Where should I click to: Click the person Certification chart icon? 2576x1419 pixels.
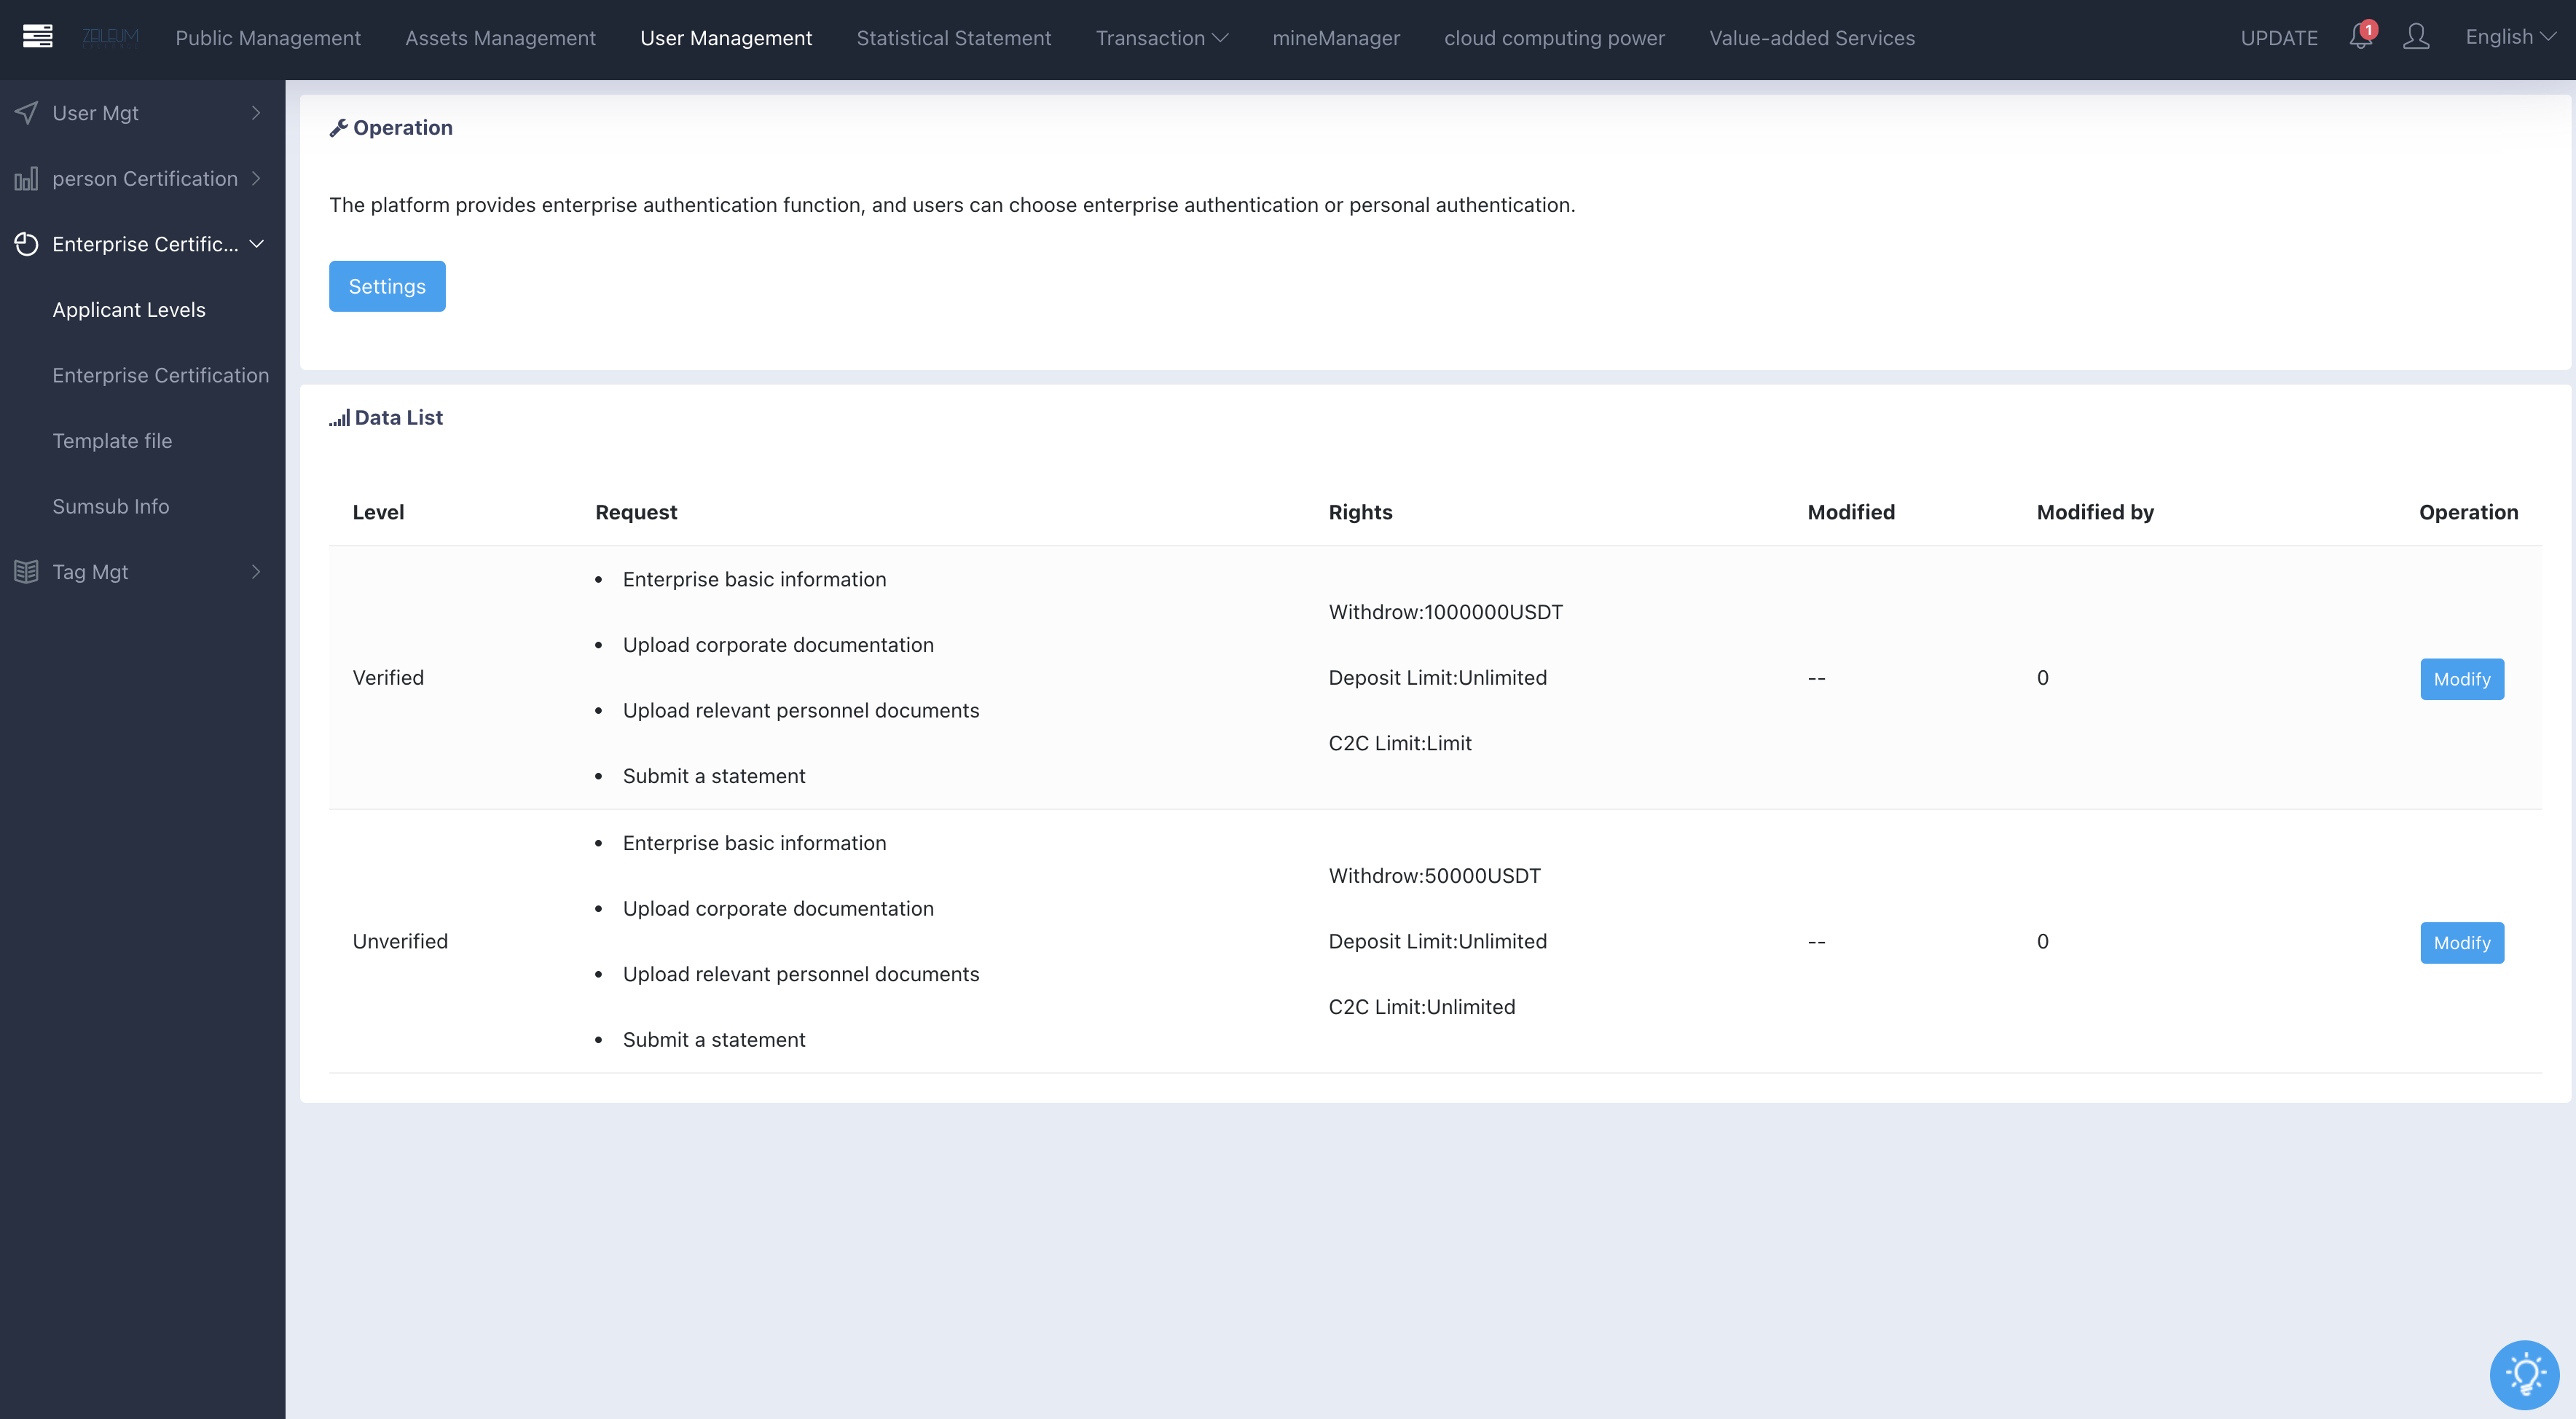coord(27,179)
